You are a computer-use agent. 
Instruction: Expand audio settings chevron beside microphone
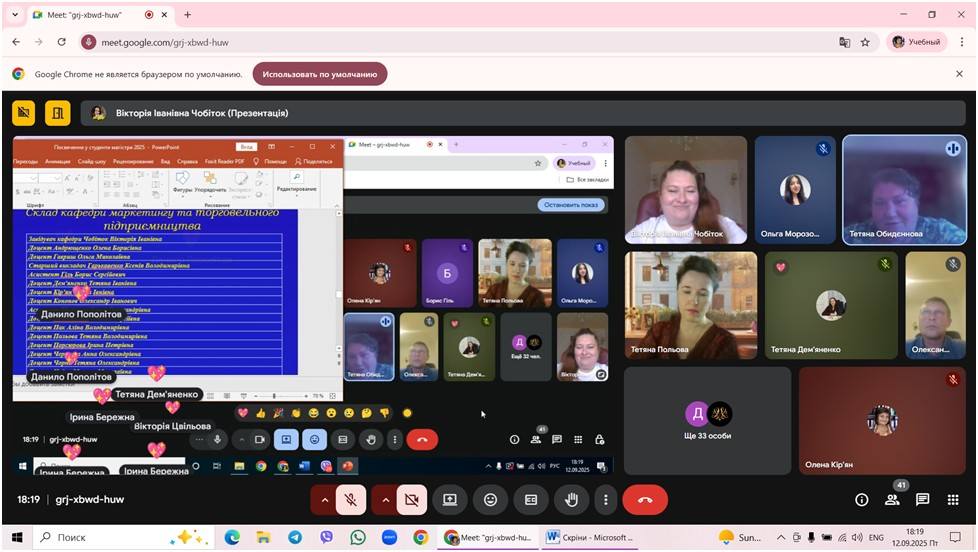[324, 499]
